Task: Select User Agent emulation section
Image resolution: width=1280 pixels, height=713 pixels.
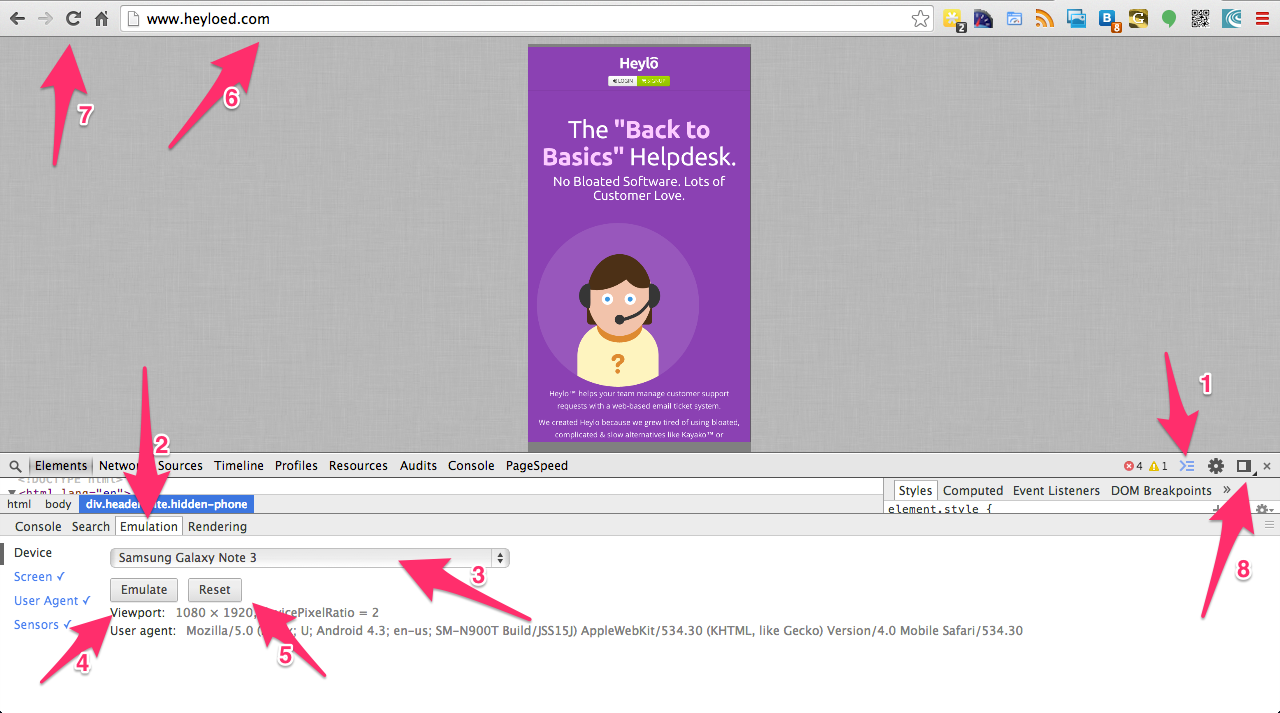Action: click(52, 601)
